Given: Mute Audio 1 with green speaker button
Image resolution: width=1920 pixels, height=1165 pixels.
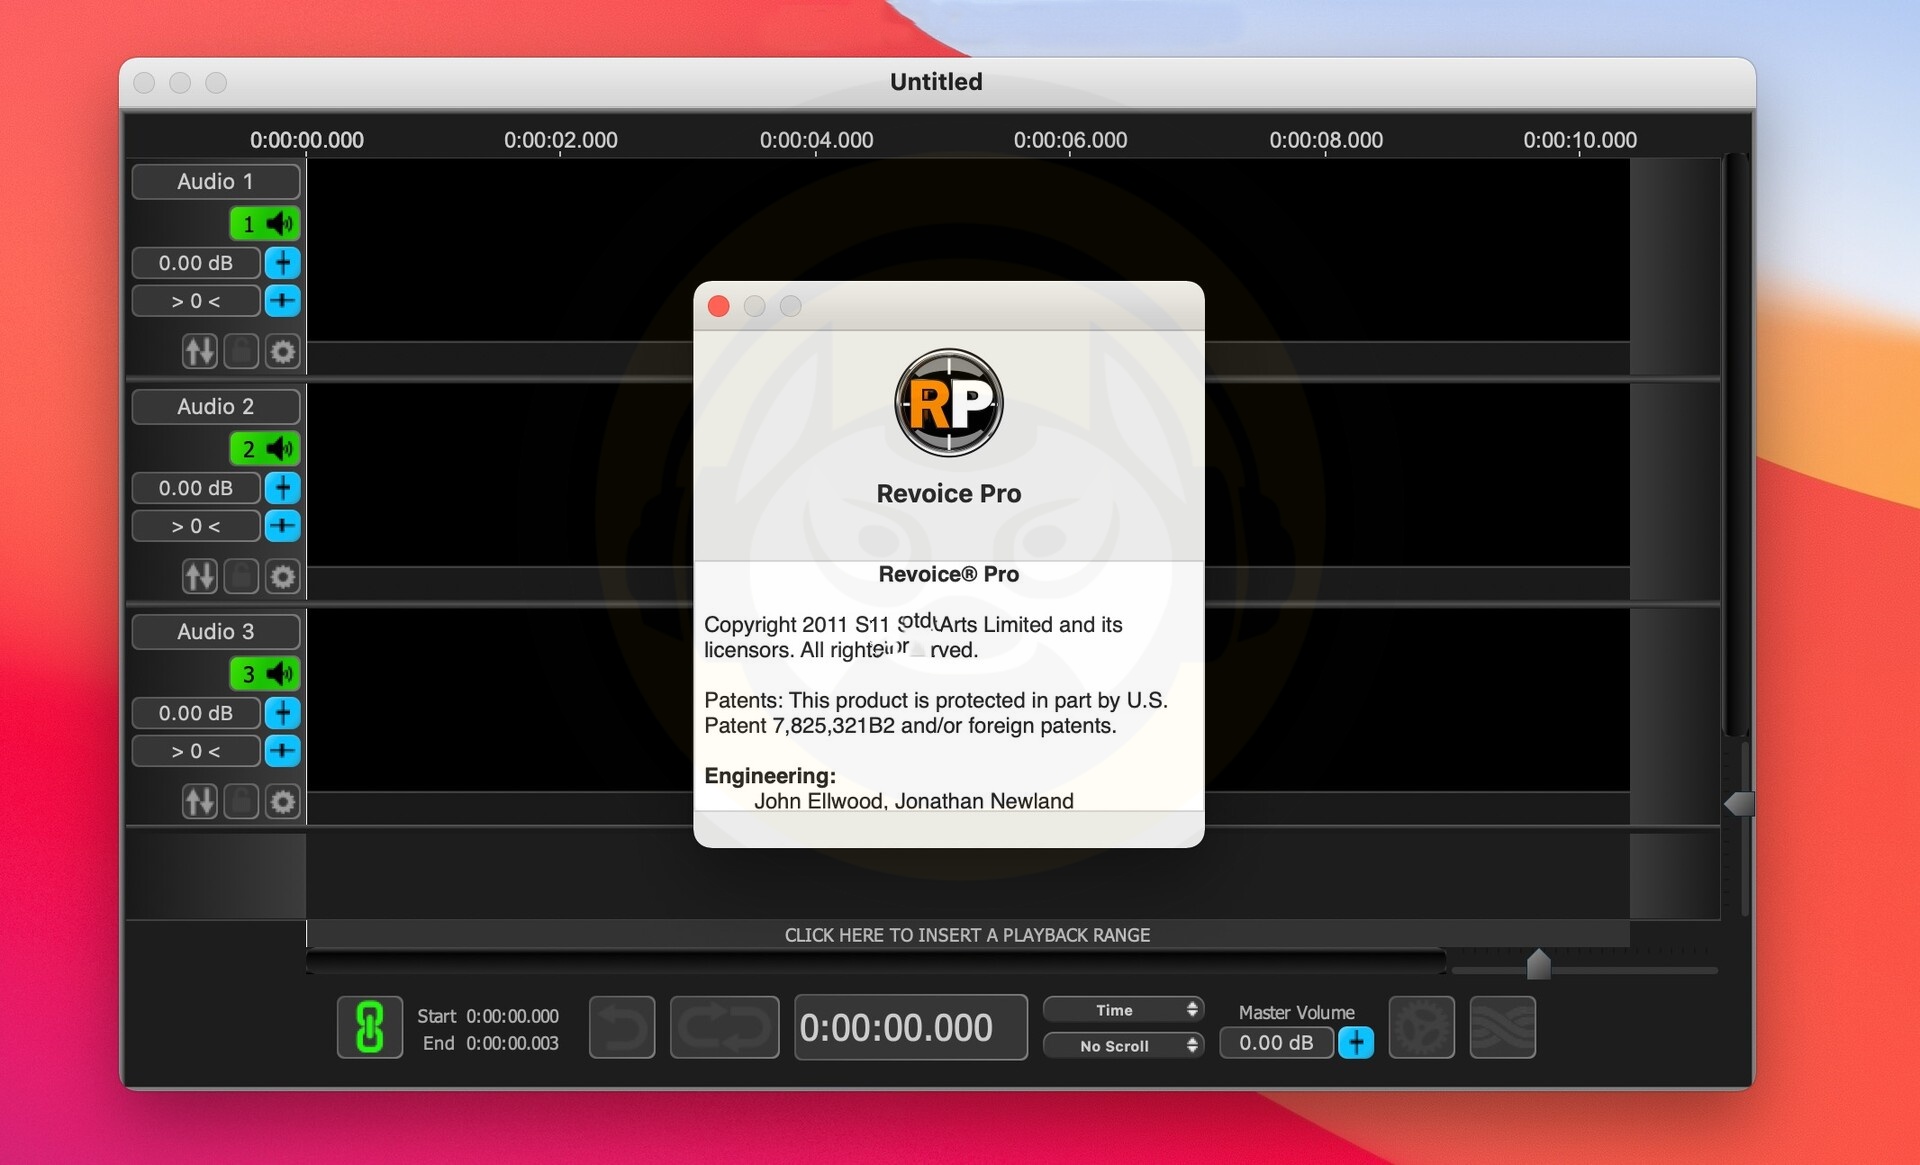Looking at the screenshot, I should [x=265, y=224].
